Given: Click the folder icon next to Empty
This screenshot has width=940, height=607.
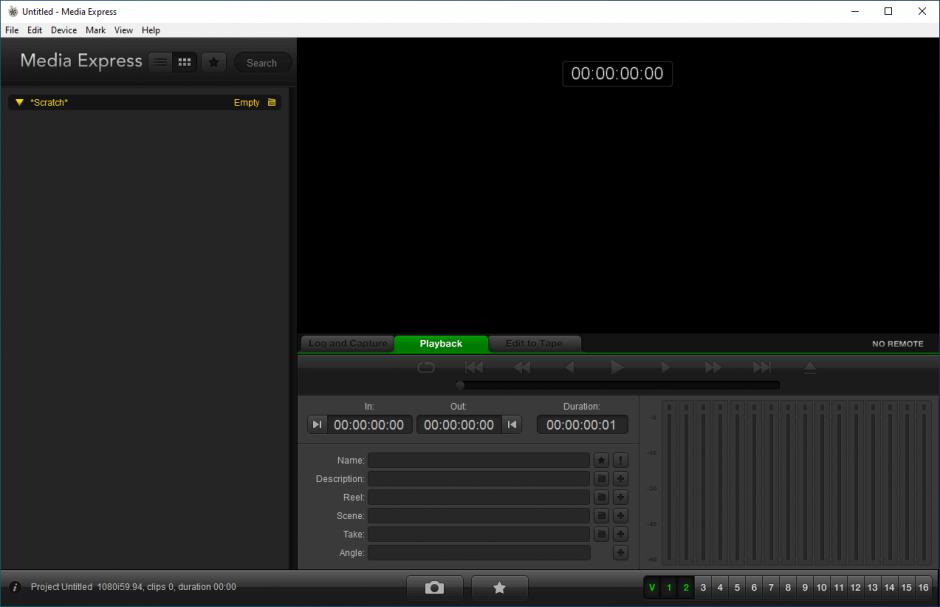Looking at the screenshot, I should (272, 102).
